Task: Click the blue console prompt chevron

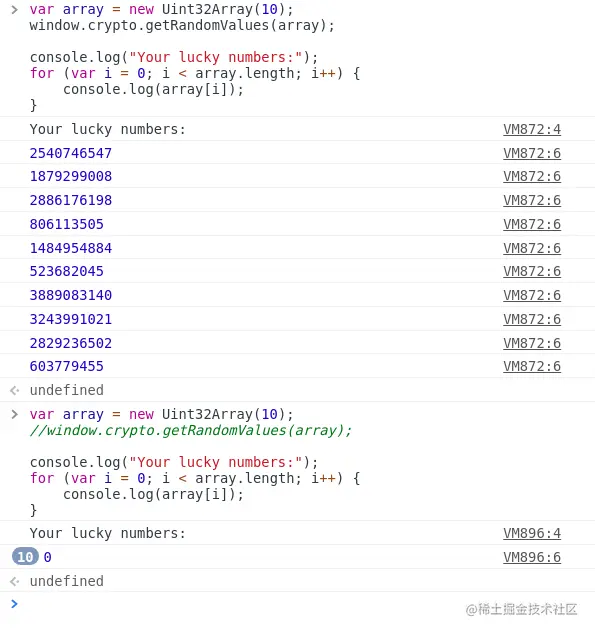Action: pos(15,604)
